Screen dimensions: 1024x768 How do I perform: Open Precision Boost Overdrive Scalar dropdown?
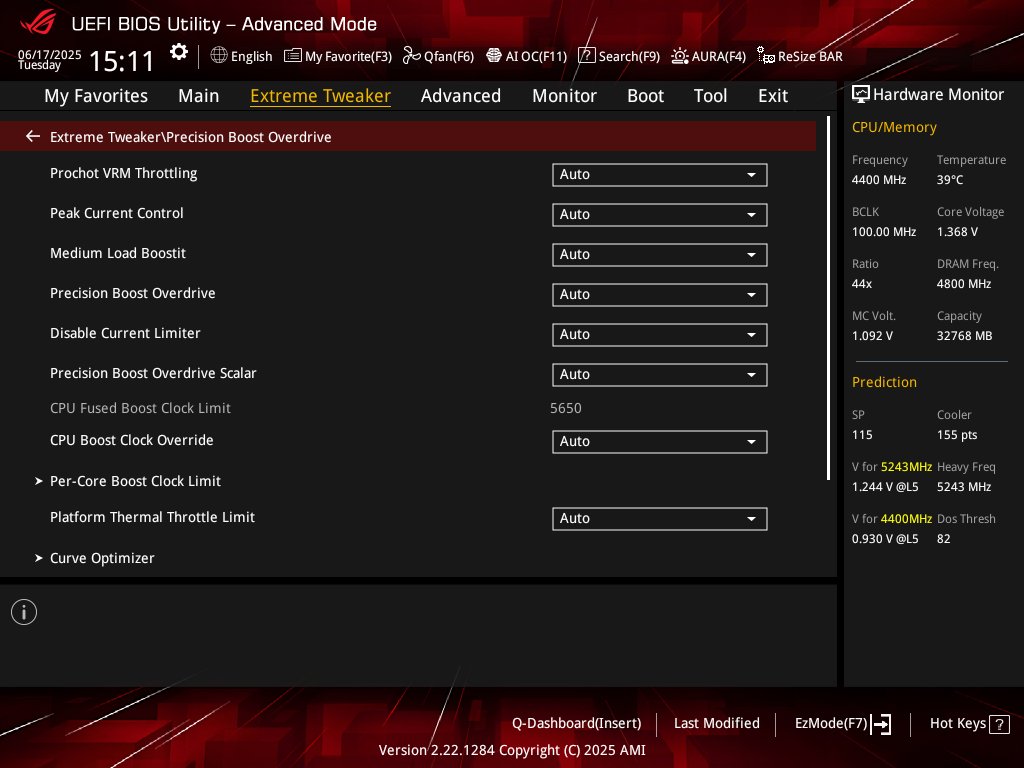660,374
